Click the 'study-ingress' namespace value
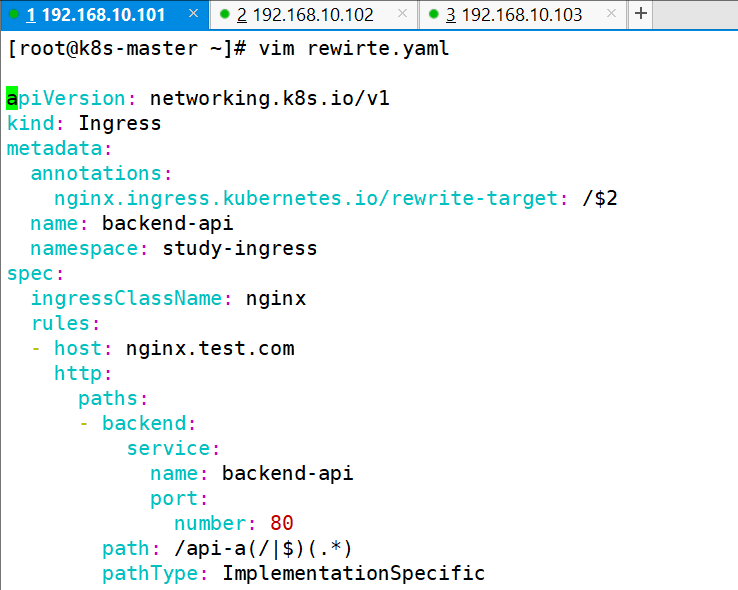738x590 pixels. pos(240,248)
